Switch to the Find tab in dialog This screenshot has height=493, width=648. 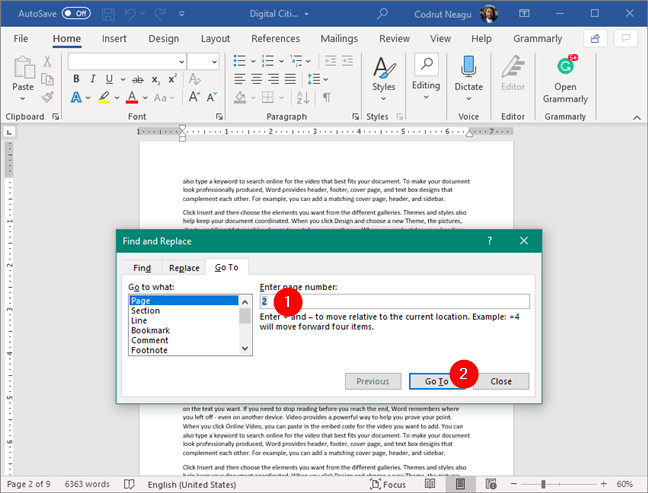pyautogui.click(x=142, y=268)
